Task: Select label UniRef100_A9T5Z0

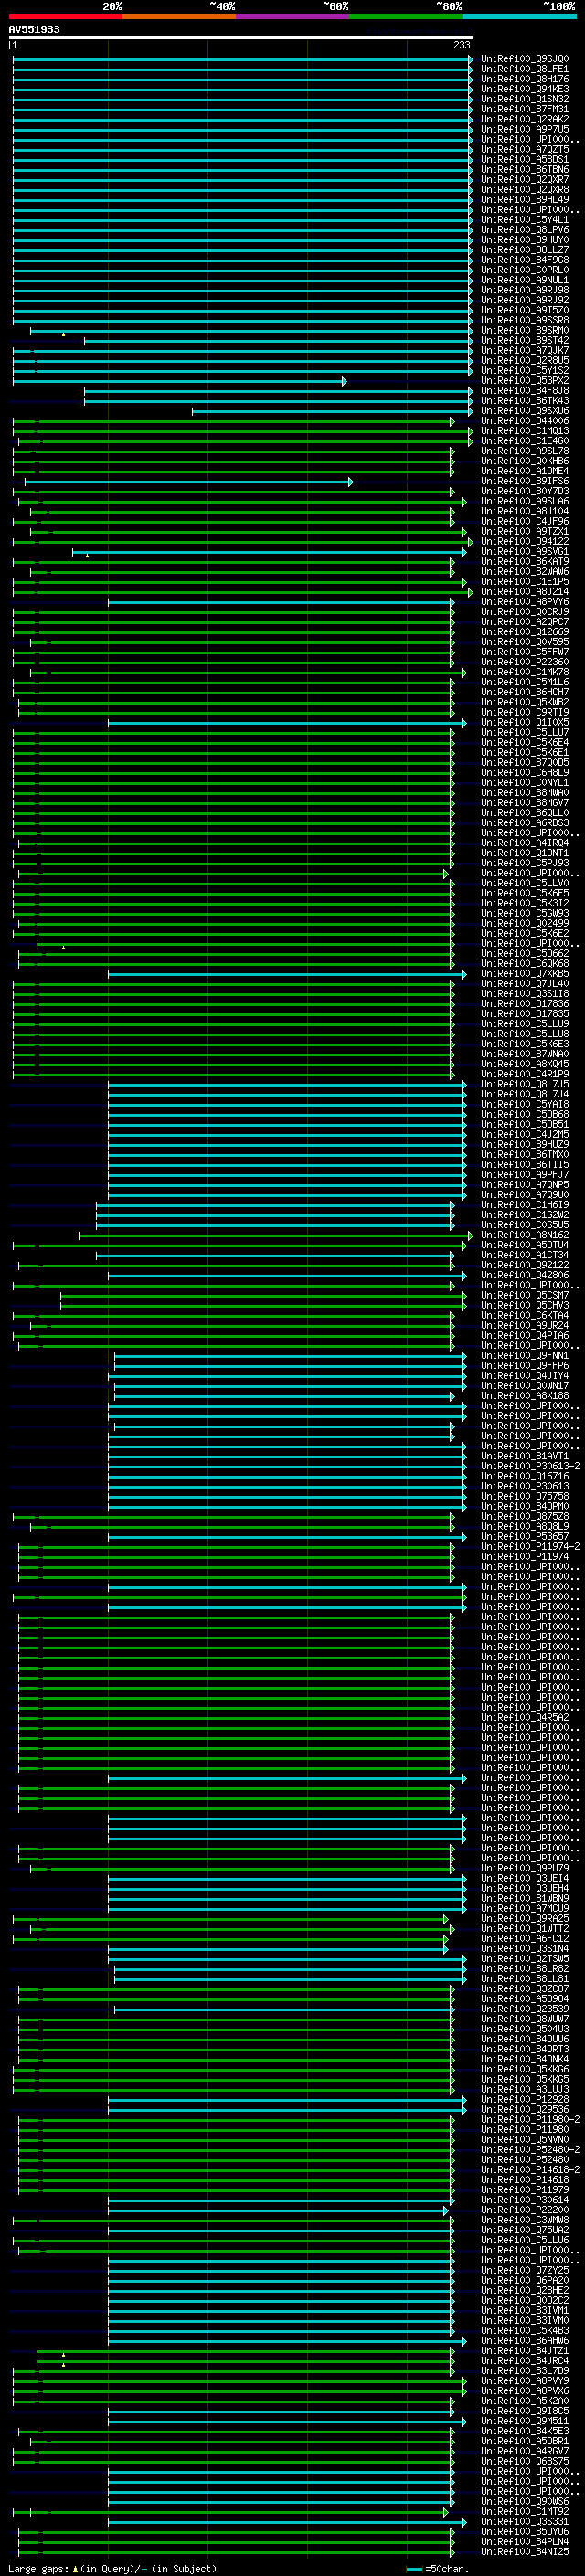Action: [x=525, y=310]
